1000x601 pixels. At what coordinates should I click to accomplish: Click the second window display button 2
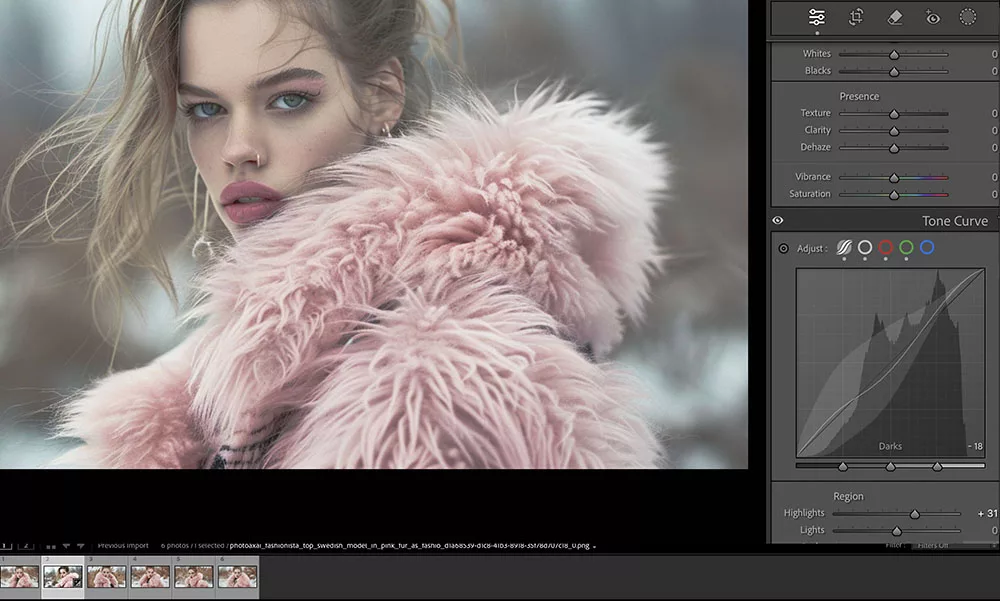26,546
